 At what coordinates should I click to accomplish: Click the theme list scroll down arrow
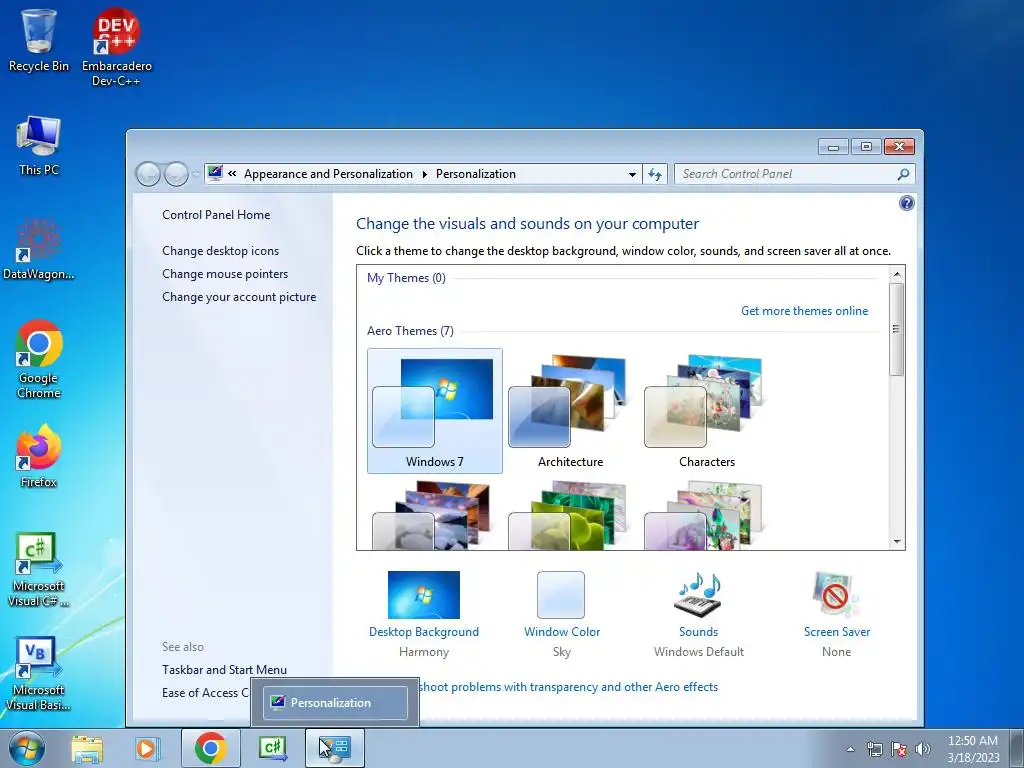(897, 541)
